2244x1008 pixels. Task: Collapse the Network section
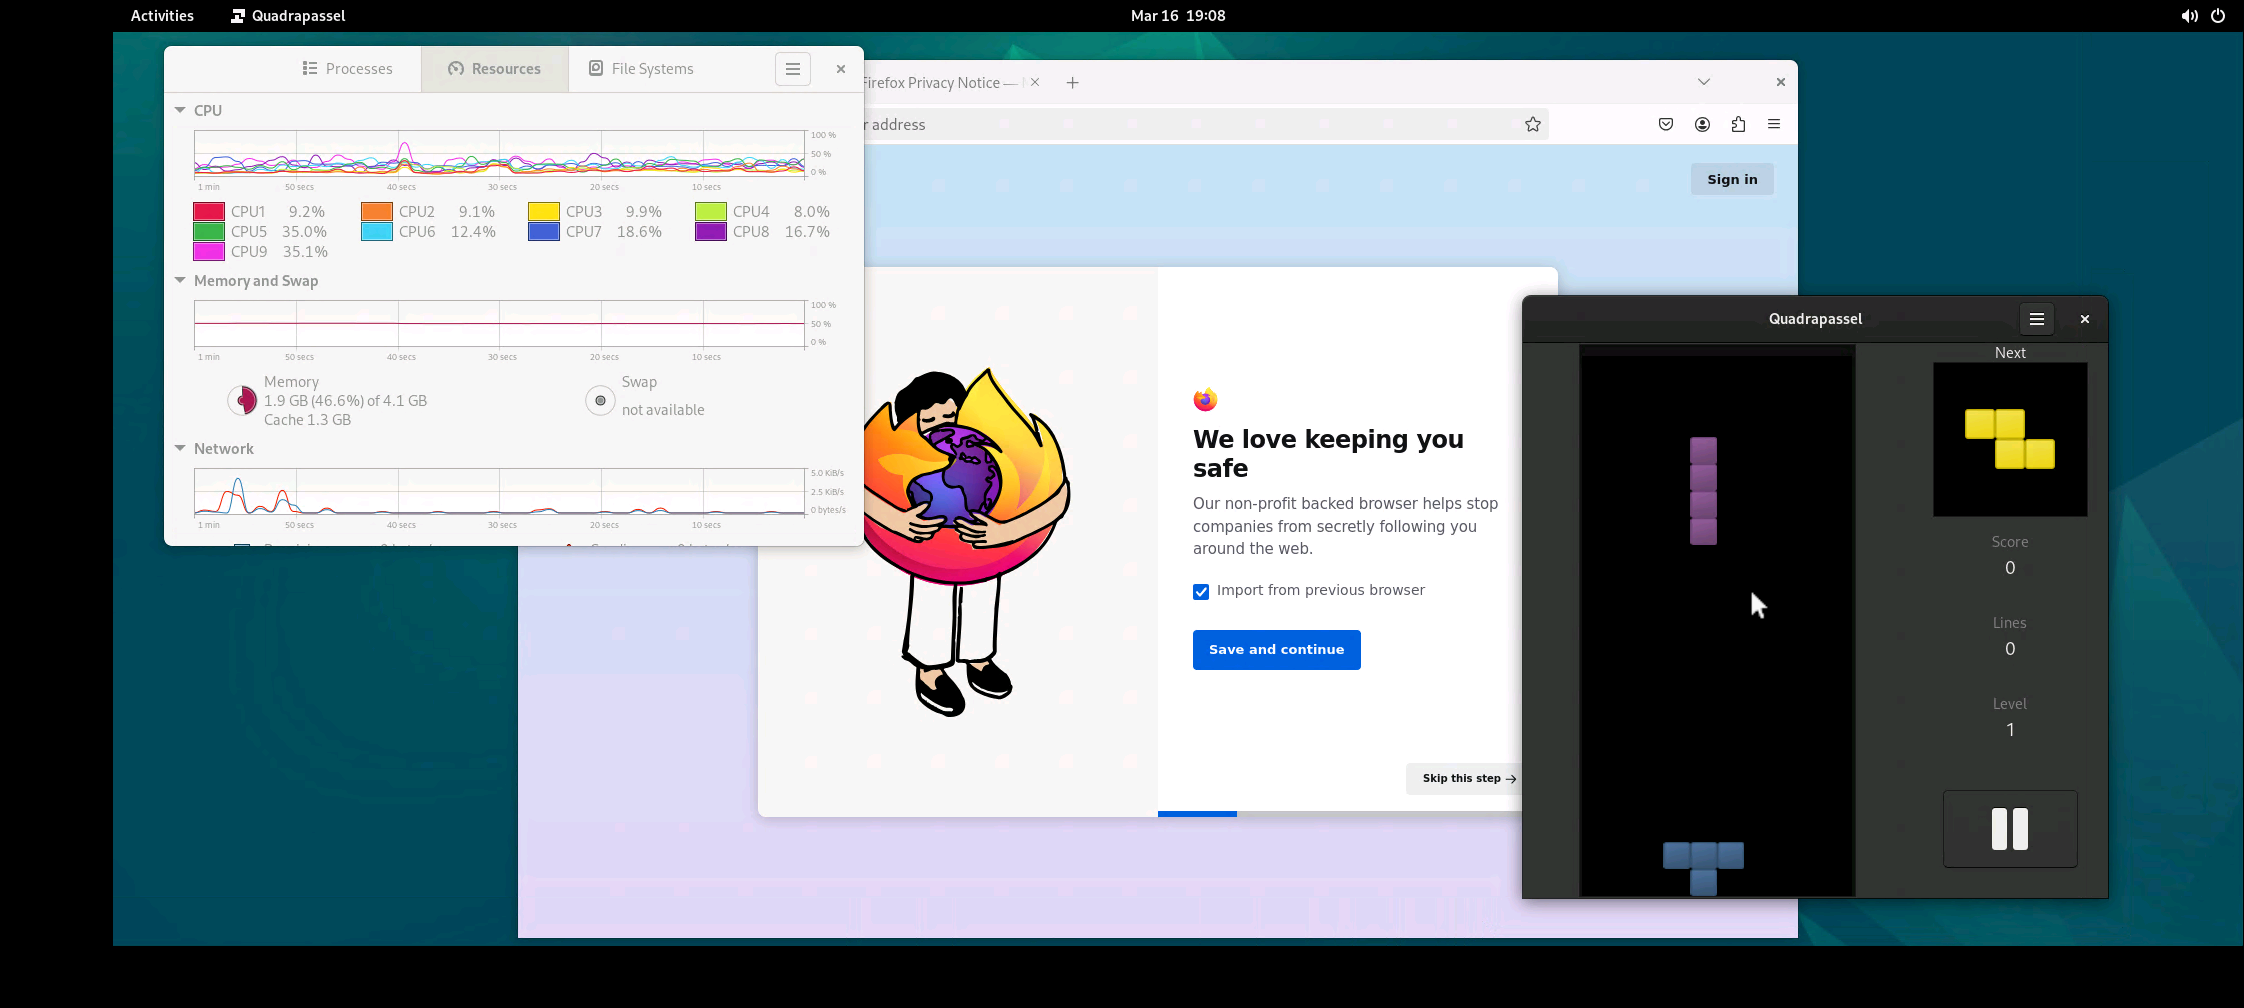coord(180,449)
